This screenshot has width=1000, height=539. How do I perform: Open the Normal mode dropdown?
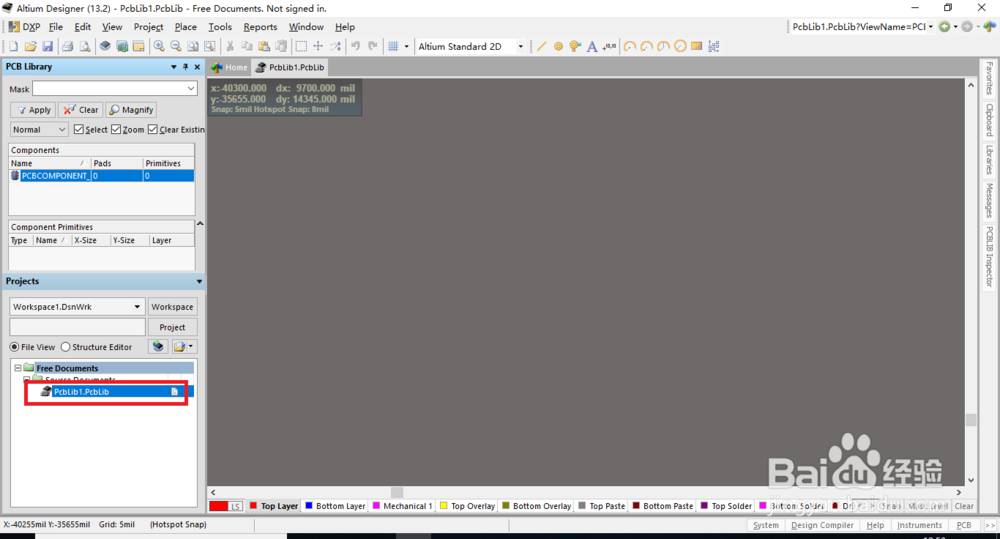(62, 129)
